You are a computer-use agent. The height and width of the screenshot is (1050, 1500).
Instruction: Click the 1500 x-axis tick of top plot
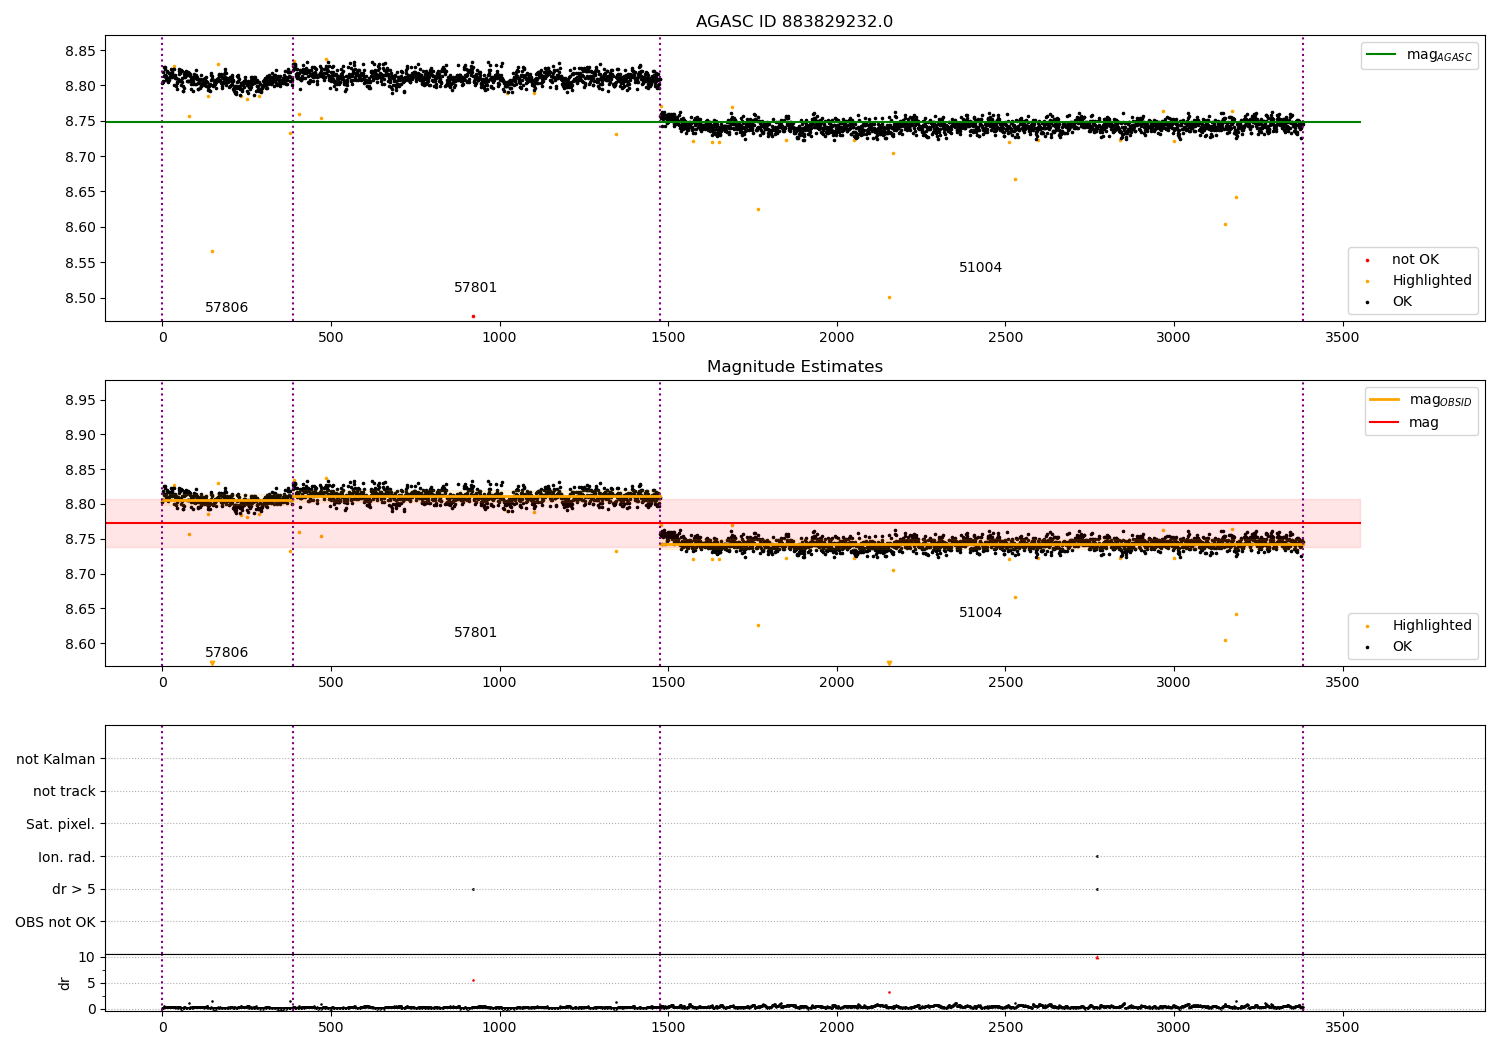click(668, 338)
